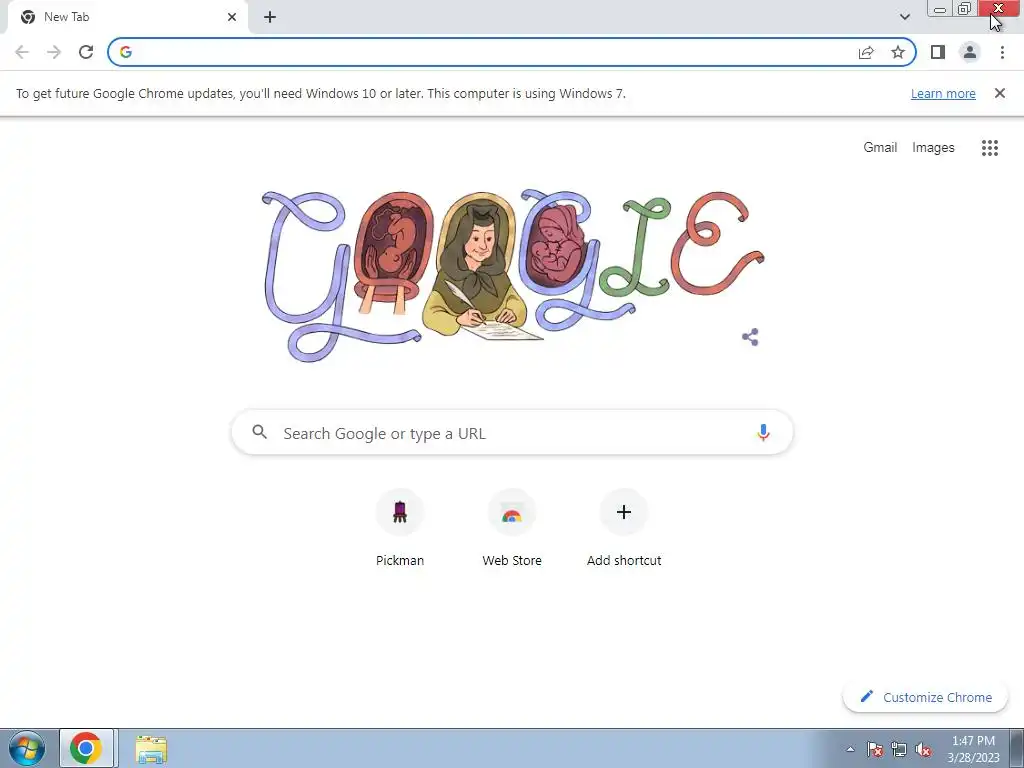The height and width of the screenshot is (768, 1024).
Task: Add a new shortcut tile
Action: [624, 528]
